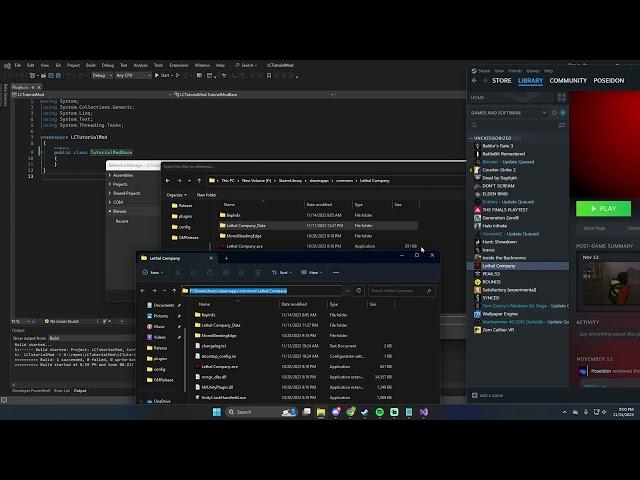Viewport: 640px width, 480px height.
Task: Click the Steam back navigation arrow
Action: 474,80
